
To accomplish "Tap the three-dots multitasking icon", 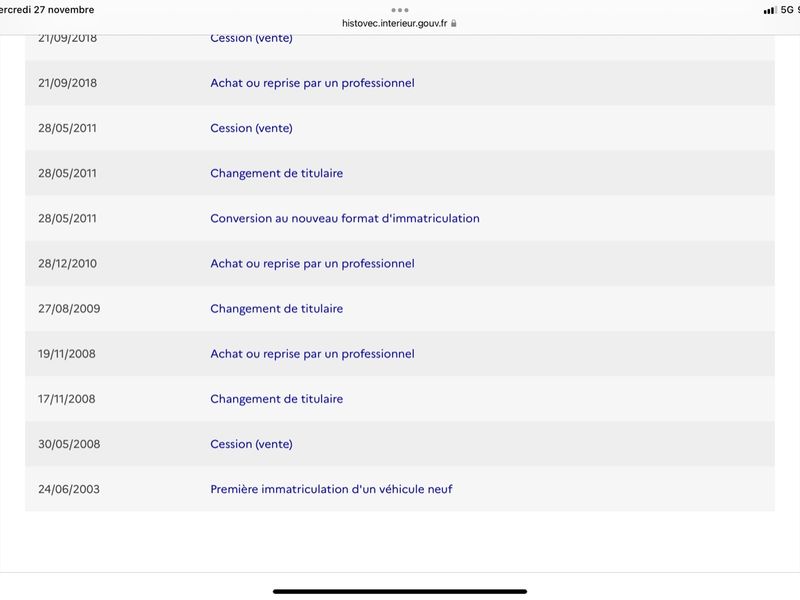I will tap(399, 10).
